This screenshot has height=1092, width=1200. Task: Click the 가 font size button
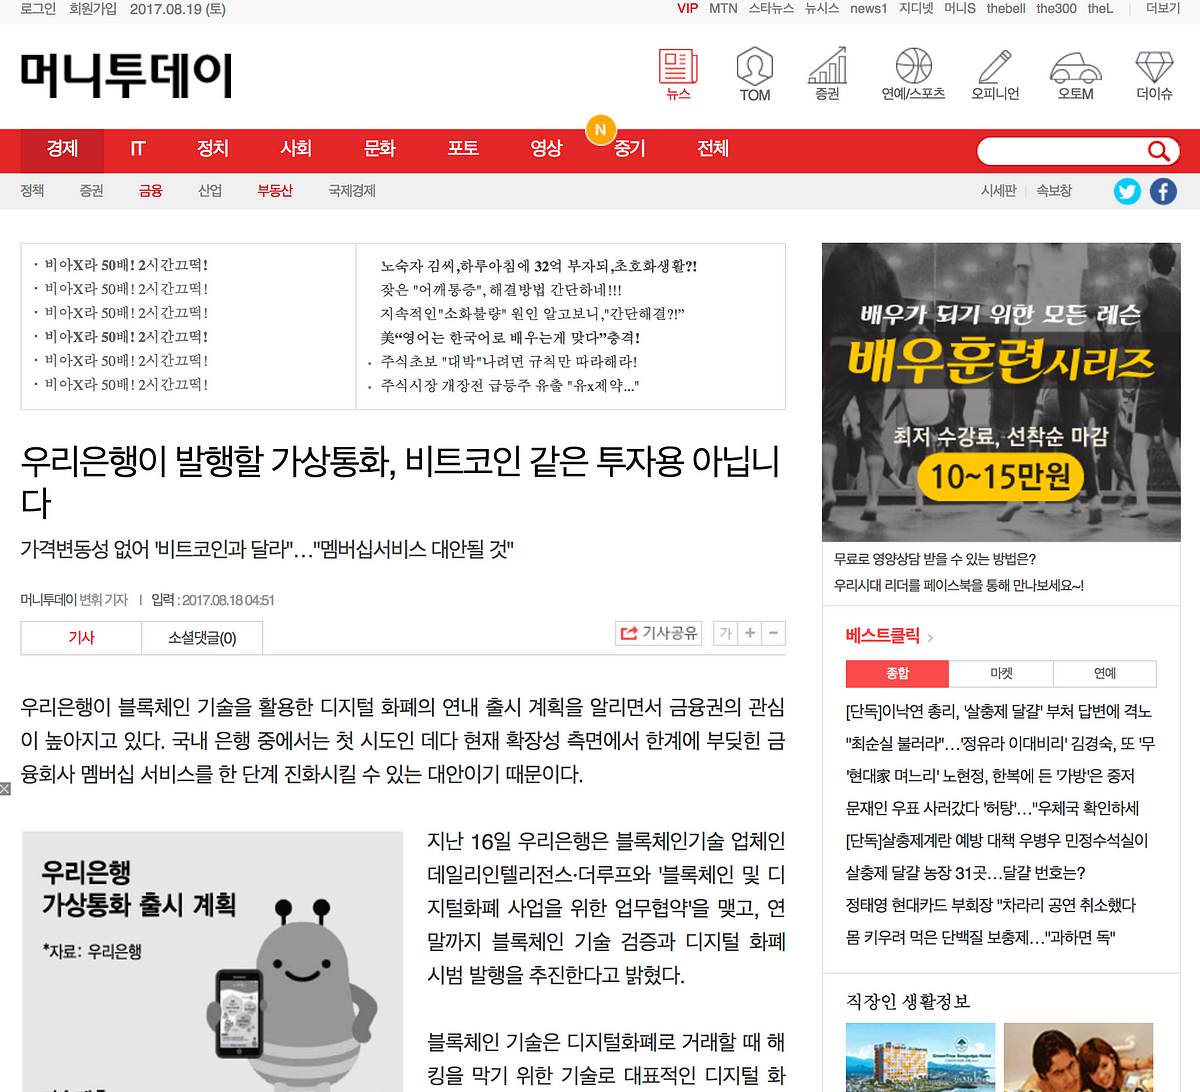pos(726,633)
